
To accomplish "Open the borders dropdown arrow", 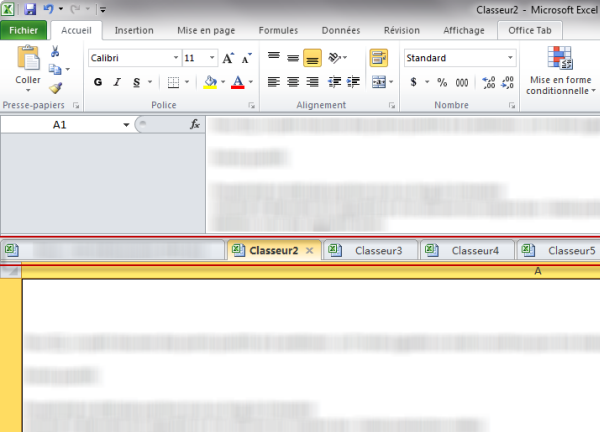I will [187, 82].
